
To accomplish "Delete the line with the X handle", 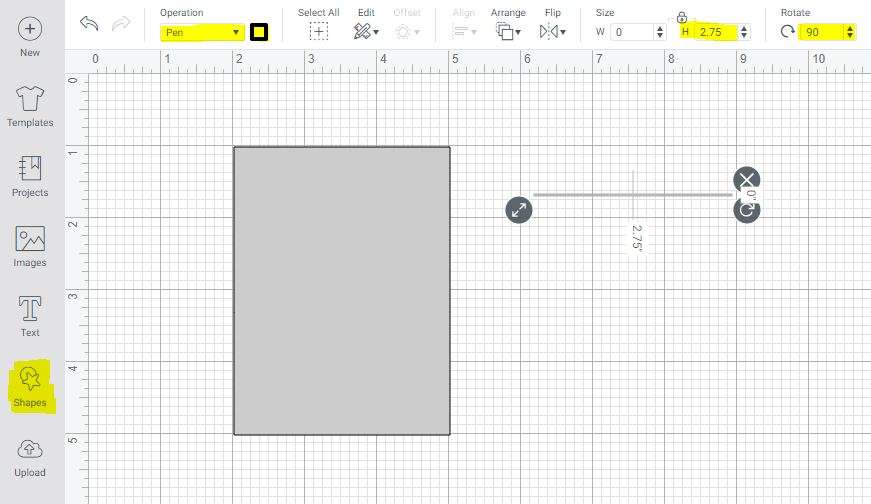I will point(746,180).
